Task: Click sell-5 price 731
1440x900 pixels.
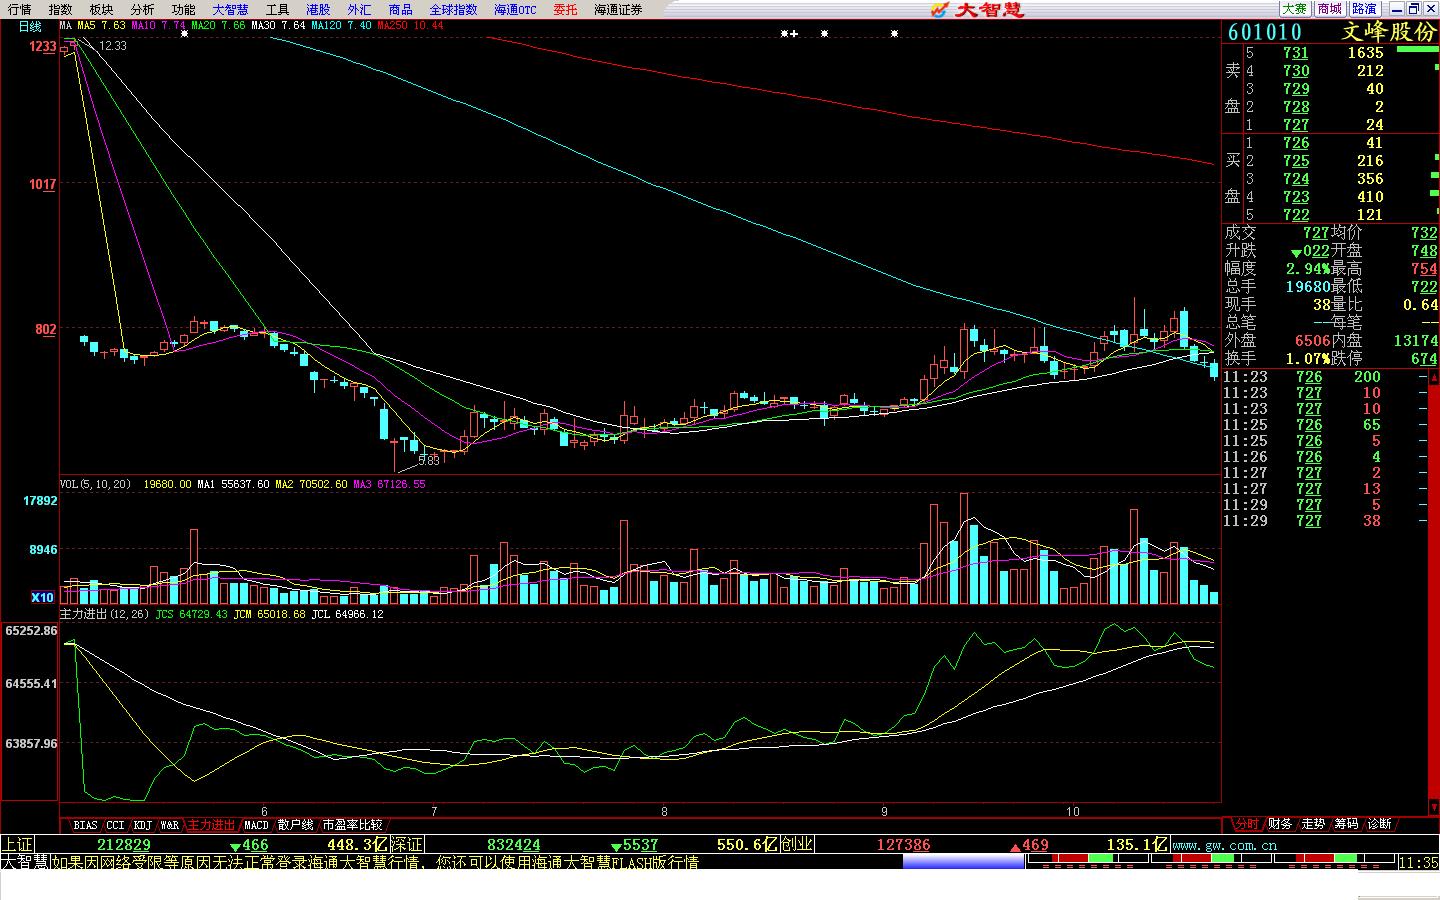Action: 1295,53
